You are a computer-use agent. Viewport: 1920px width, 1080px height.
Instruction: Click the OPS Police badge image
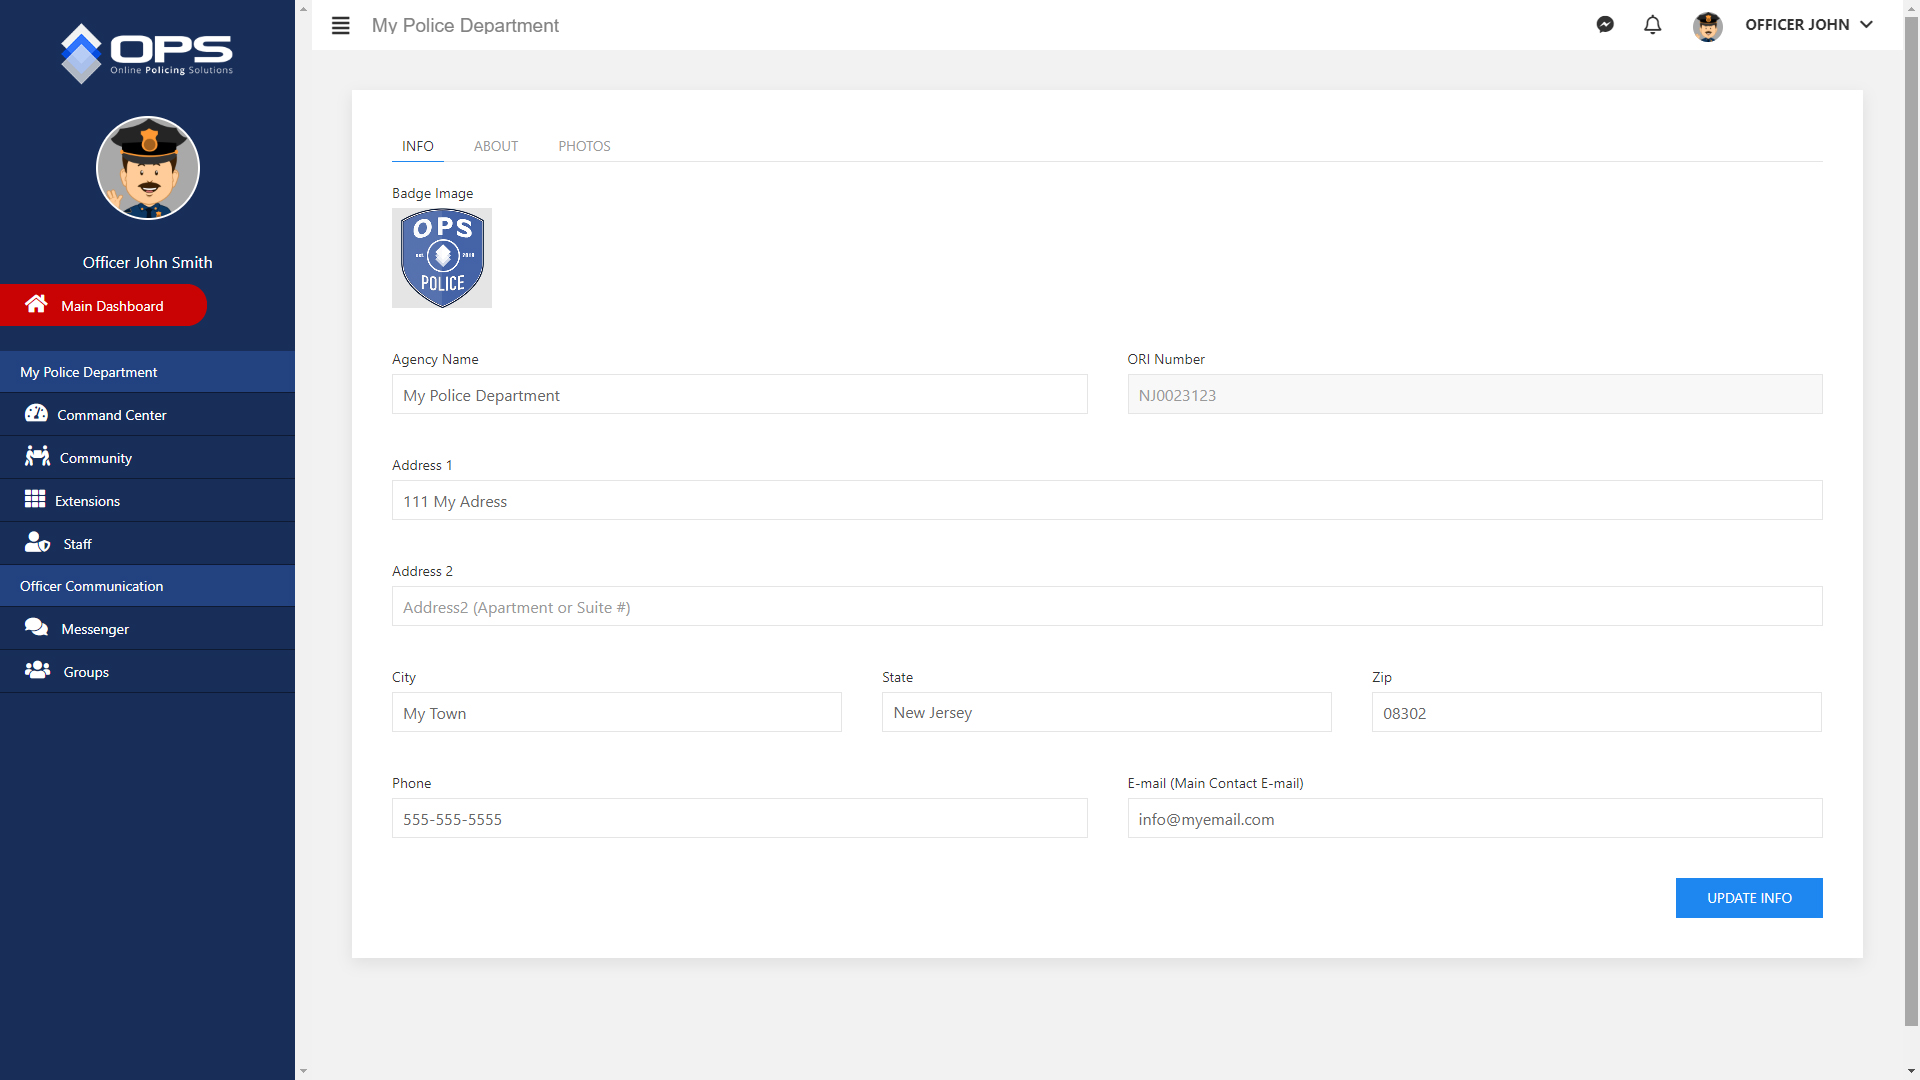[x=442, y=258]
